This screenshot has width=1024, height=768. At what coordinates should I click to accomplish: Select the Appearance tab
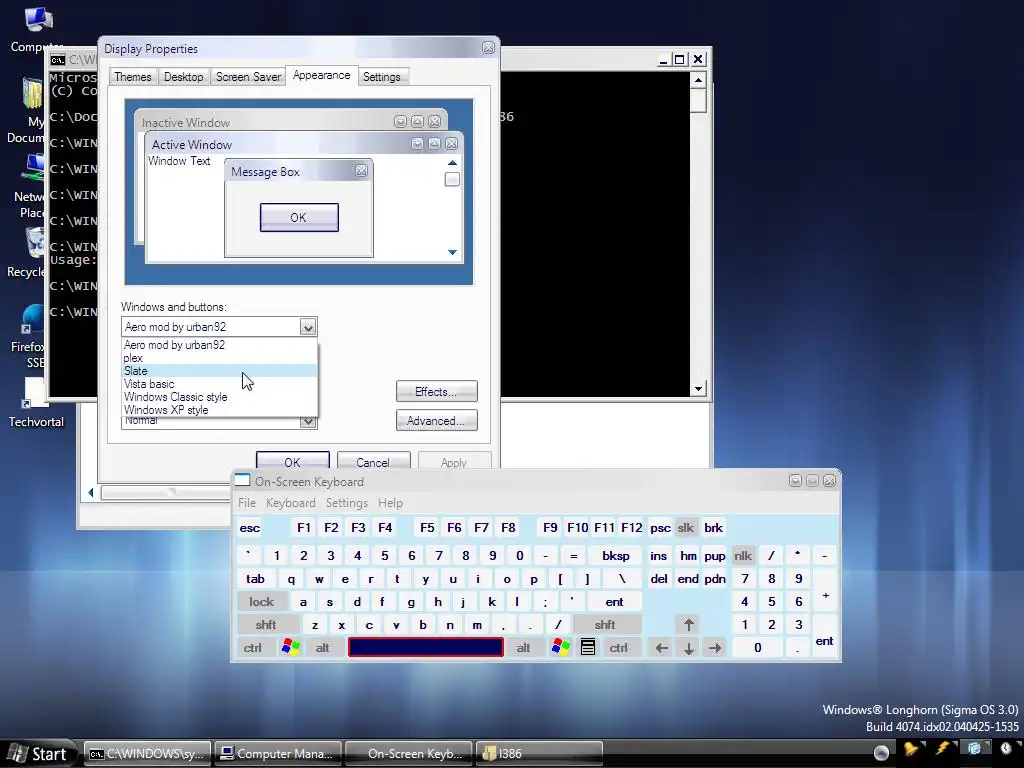coord(321,75)
